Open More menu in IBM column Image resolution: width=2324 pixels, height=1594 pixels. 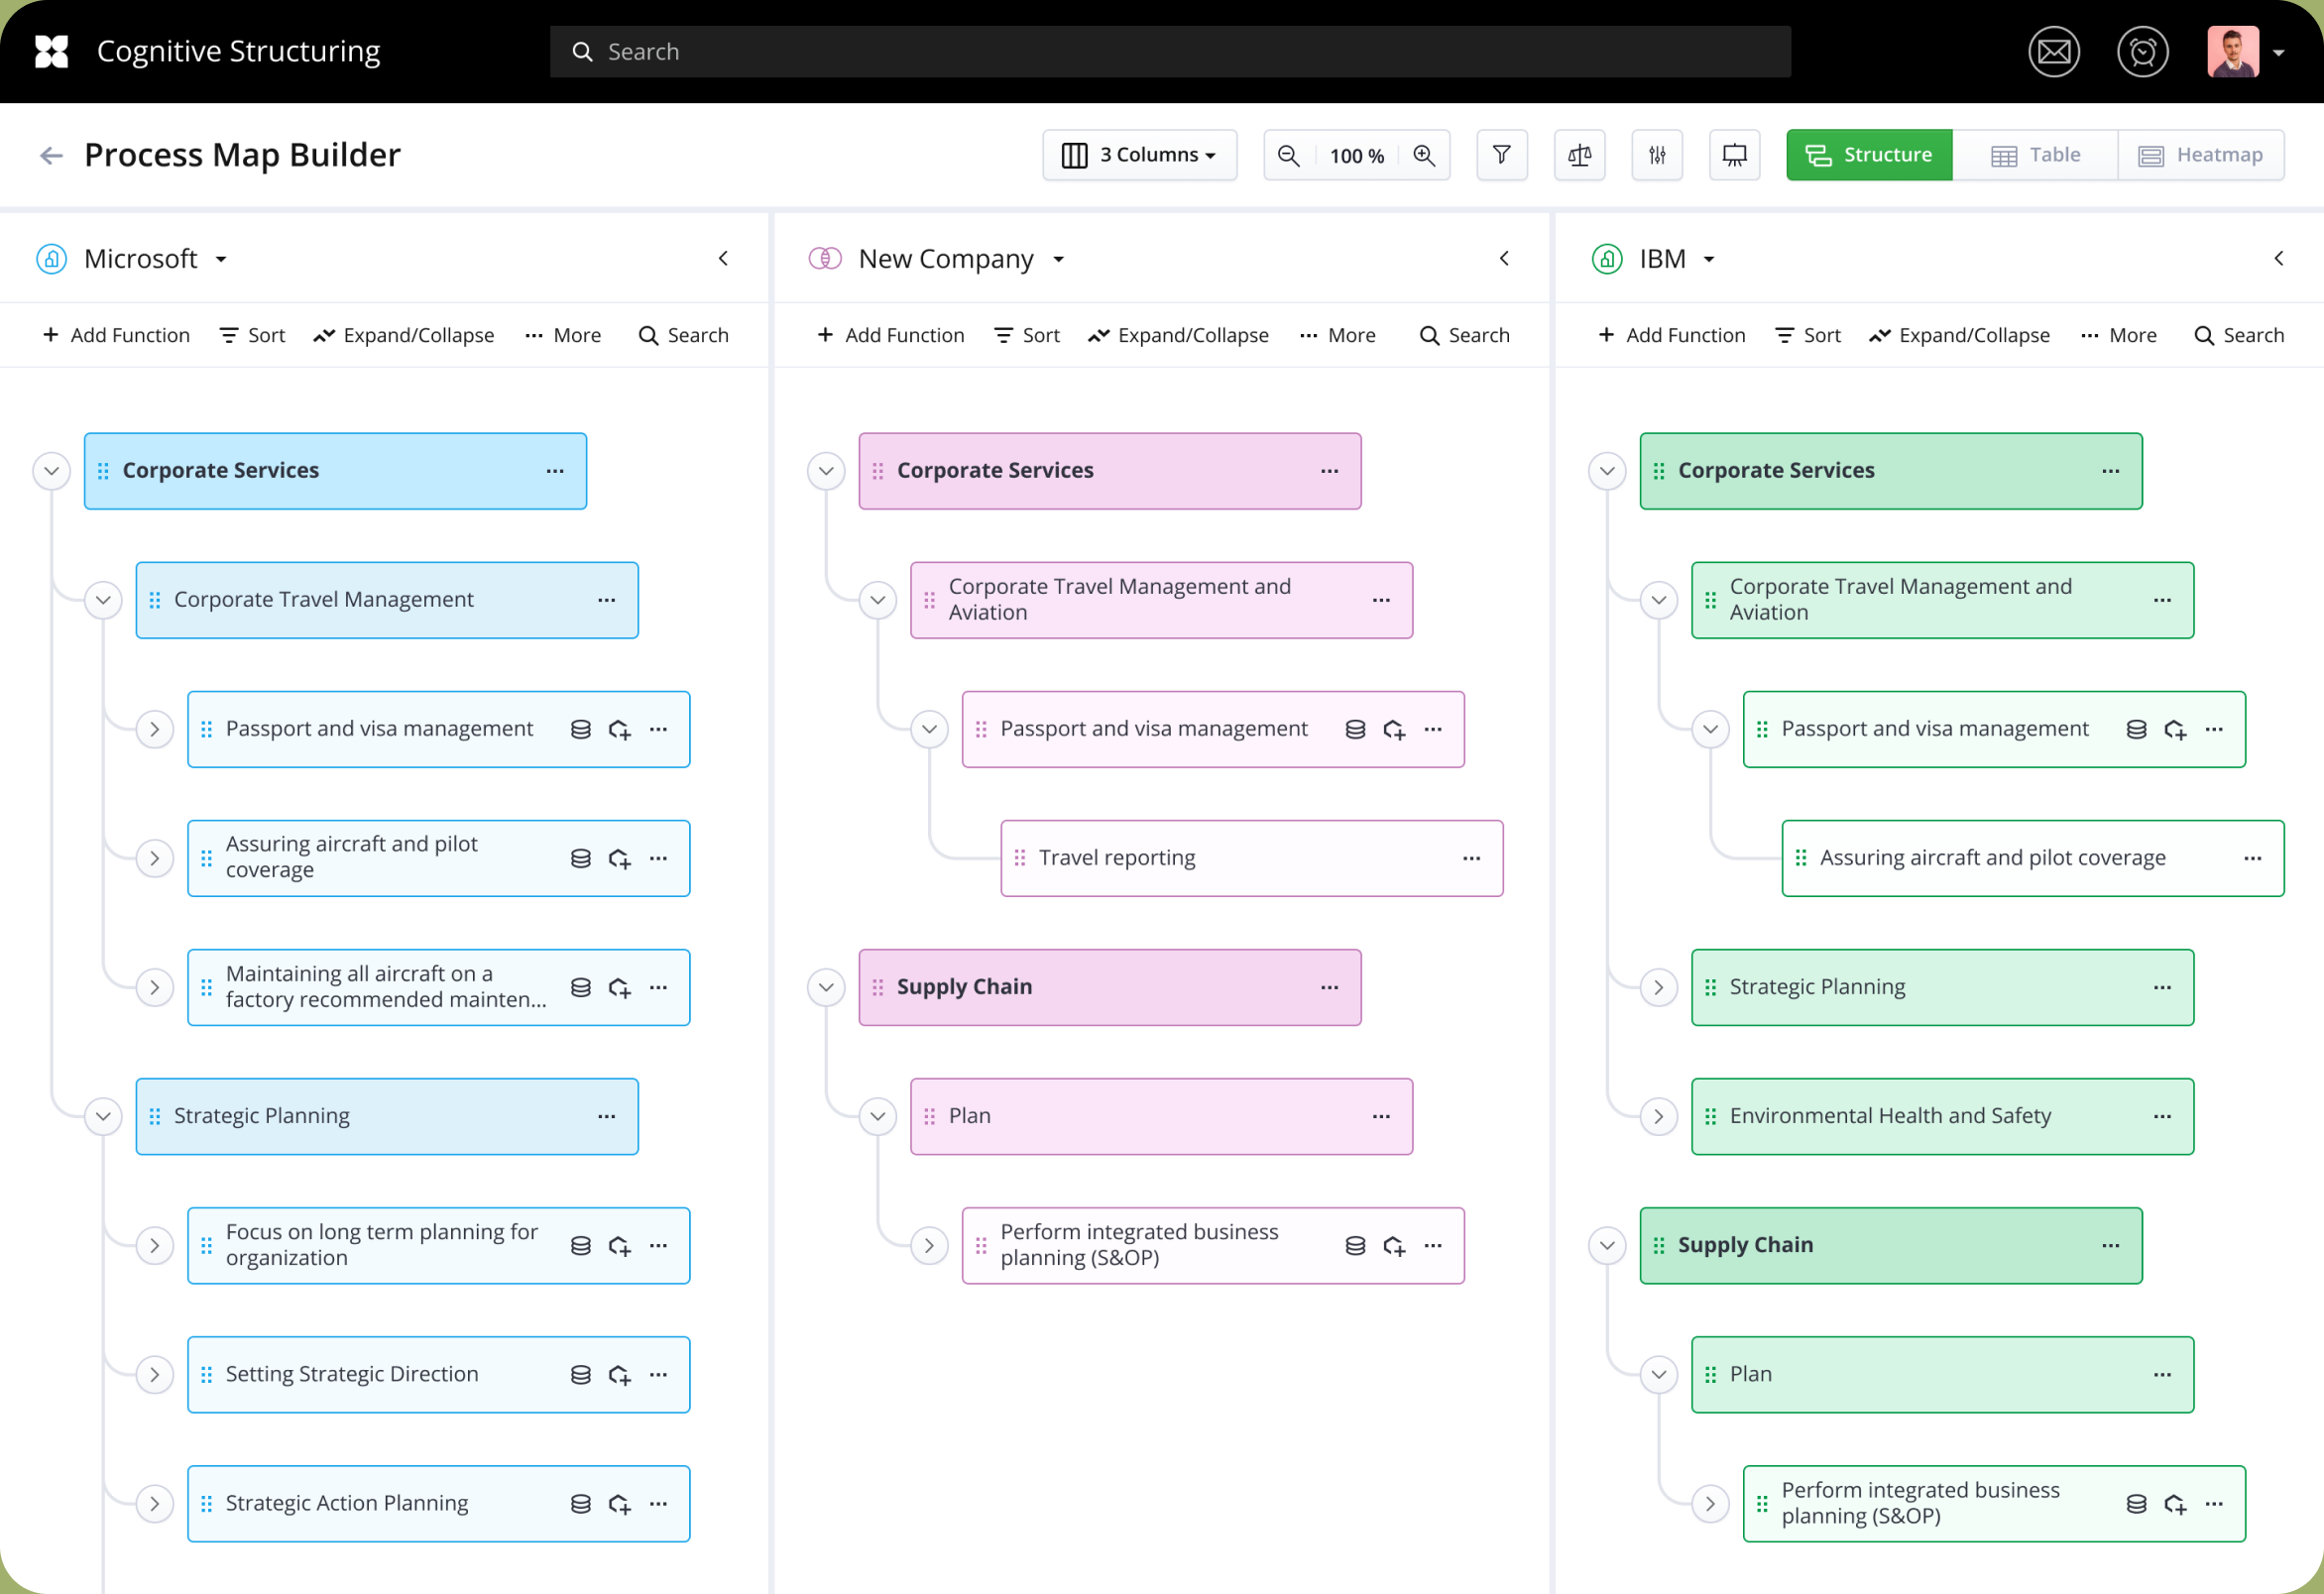click(2118, 336)
